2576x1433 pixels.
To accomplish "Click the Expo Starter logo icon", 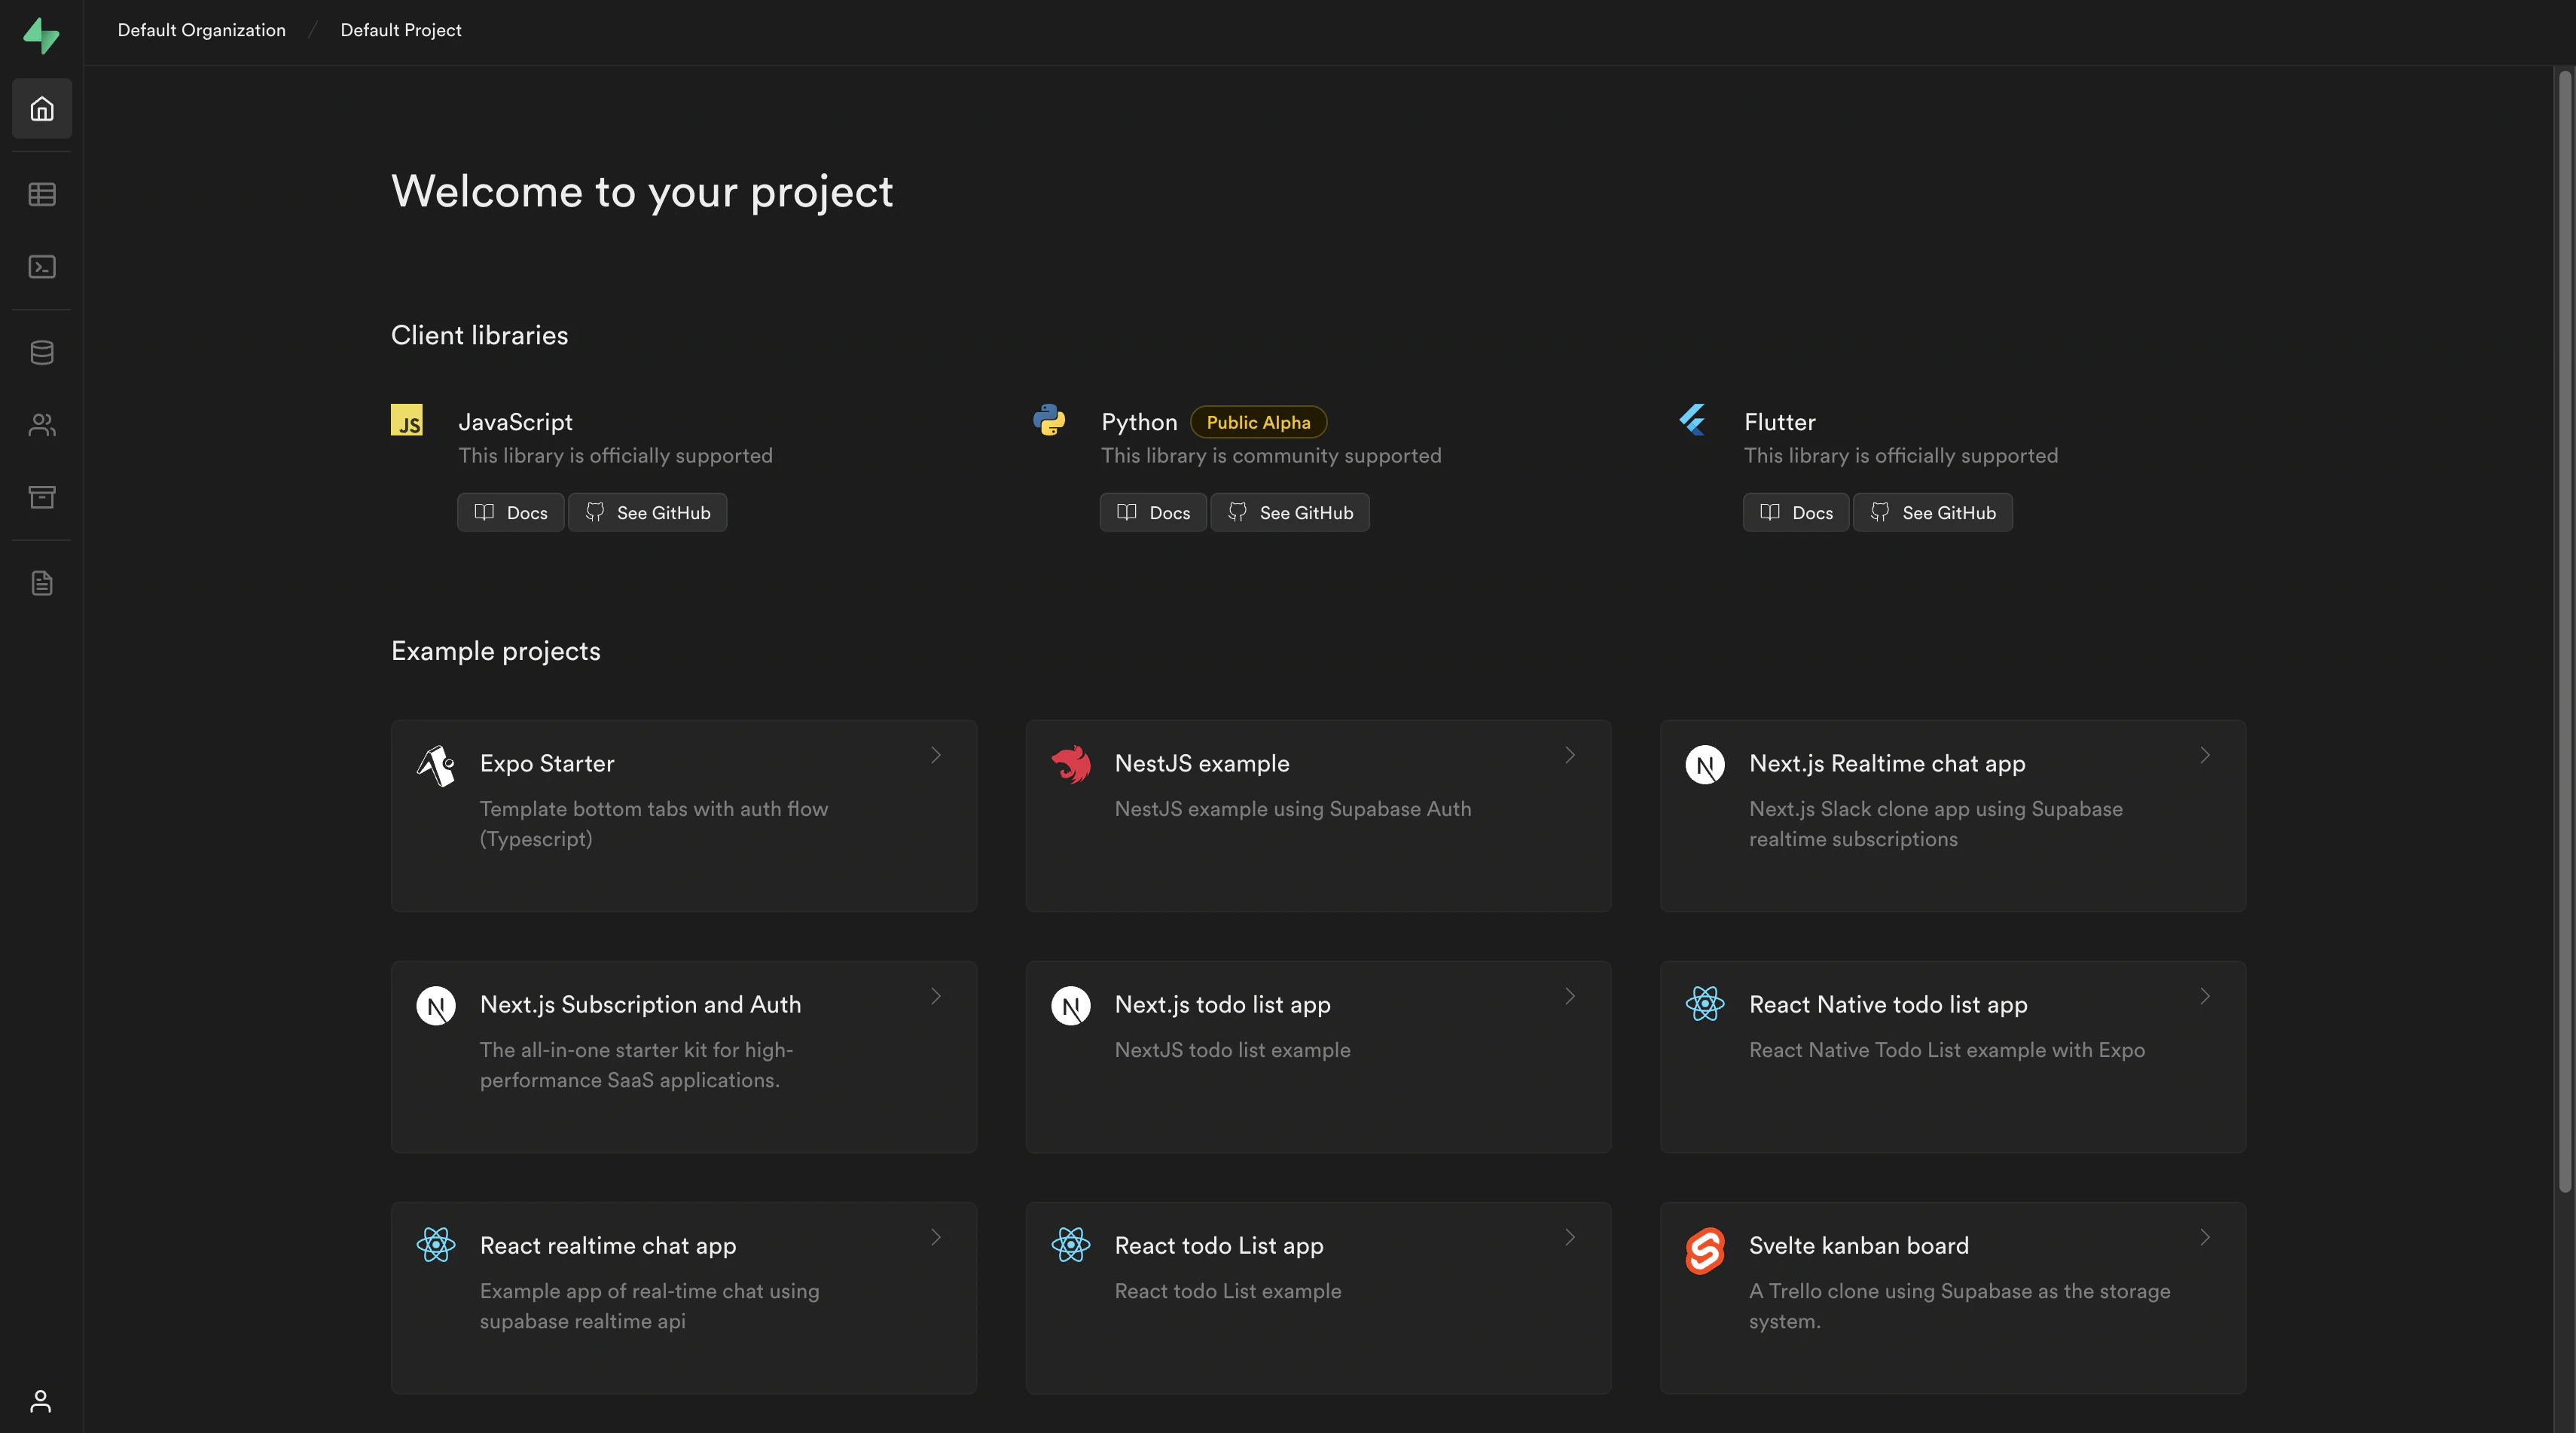I will [x=436, y=766].
